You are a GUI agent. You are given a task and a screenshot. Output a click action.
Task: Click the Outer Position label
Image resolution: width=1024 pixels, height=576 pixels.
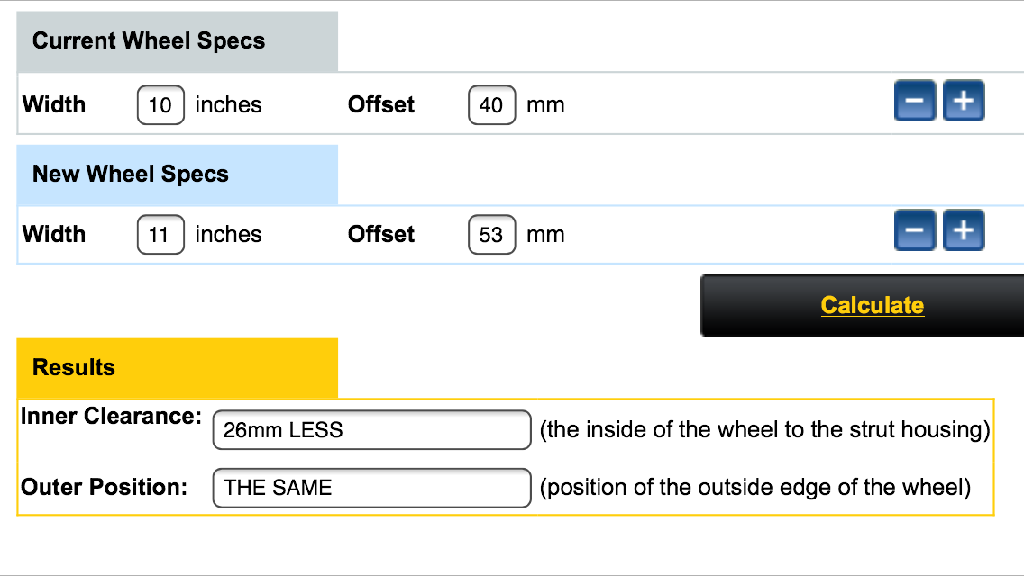click(x=105, y=488)
